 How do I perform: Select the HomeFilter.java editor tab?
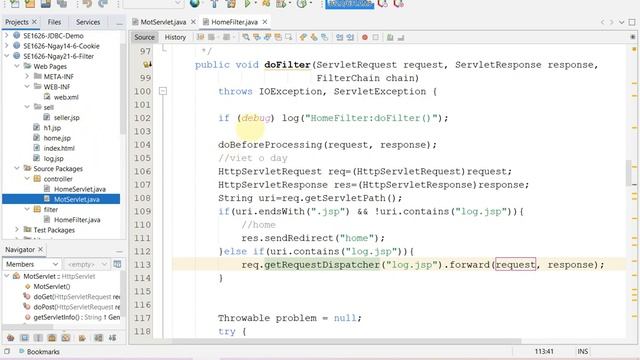pyautogui.click(x=234, y=22)
